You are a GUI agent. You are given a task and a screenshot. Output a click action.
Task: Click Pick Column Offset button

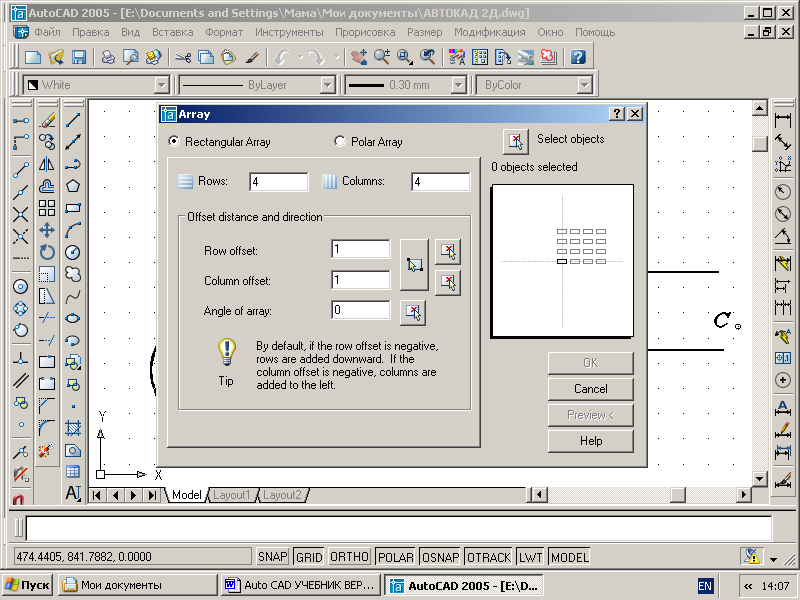point(448,283)
